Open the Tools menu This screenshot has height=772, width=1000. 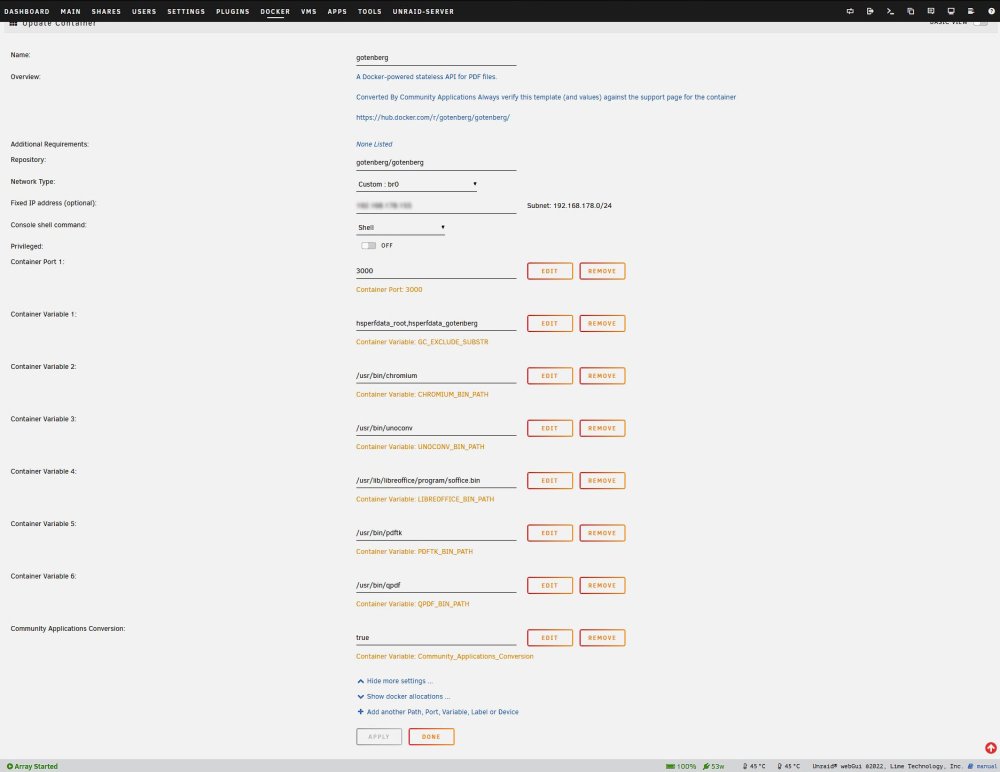[370, 11]
